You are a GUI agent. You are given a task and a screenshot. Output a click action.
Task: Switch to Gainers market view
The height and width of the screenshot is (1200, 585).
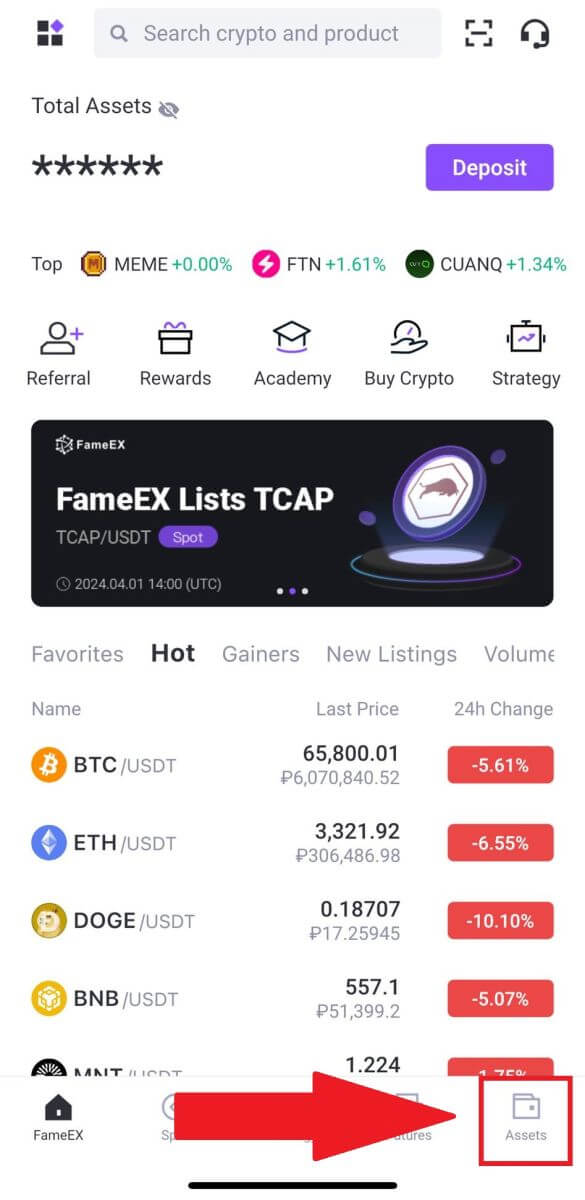[x=260, y=654]
